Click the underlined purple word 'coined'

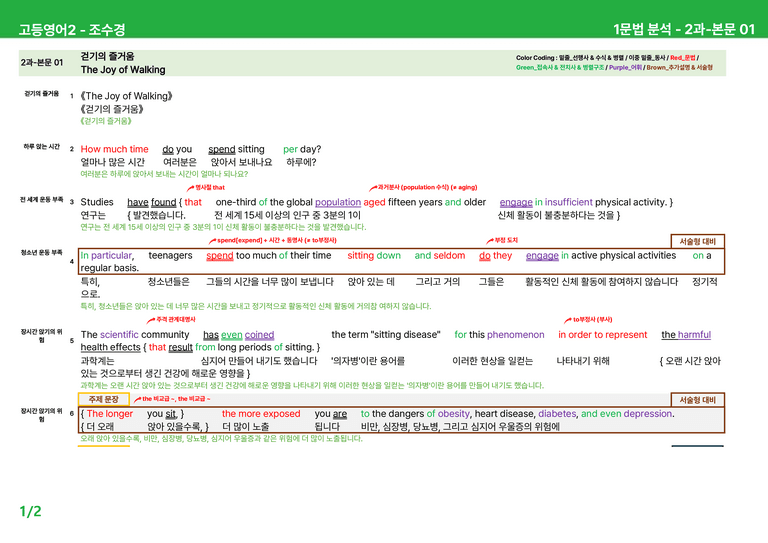tap(259, 335)
